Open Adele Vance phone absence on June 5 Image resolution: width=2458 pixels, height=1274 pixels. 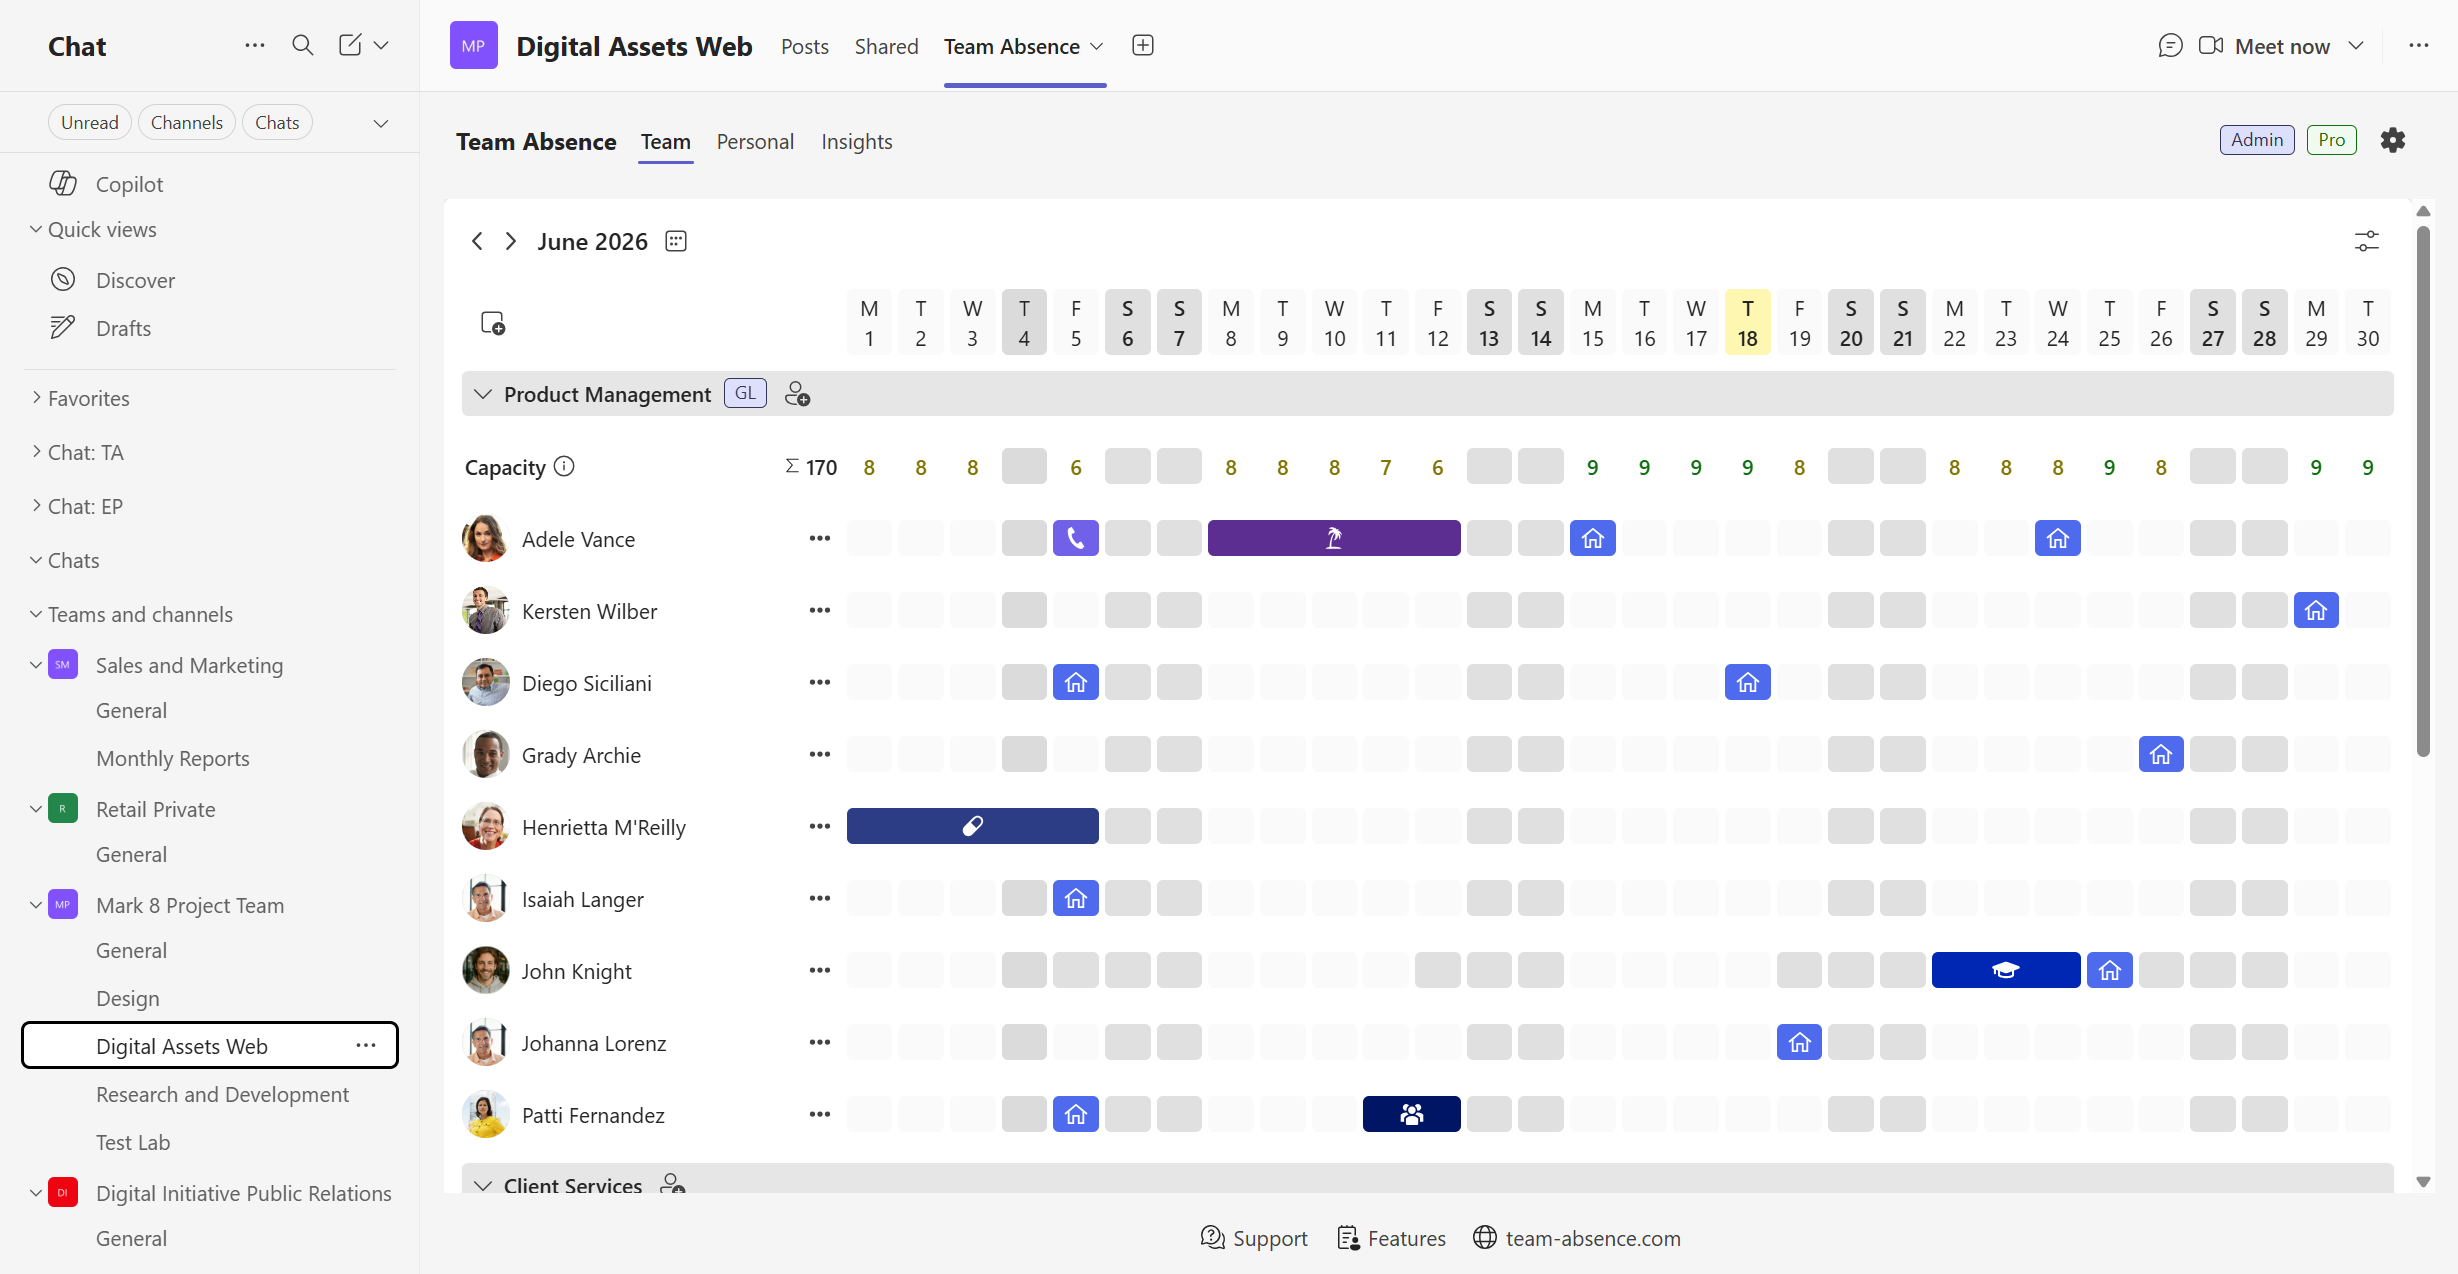pyautogui.click(x=1076, y=538)
